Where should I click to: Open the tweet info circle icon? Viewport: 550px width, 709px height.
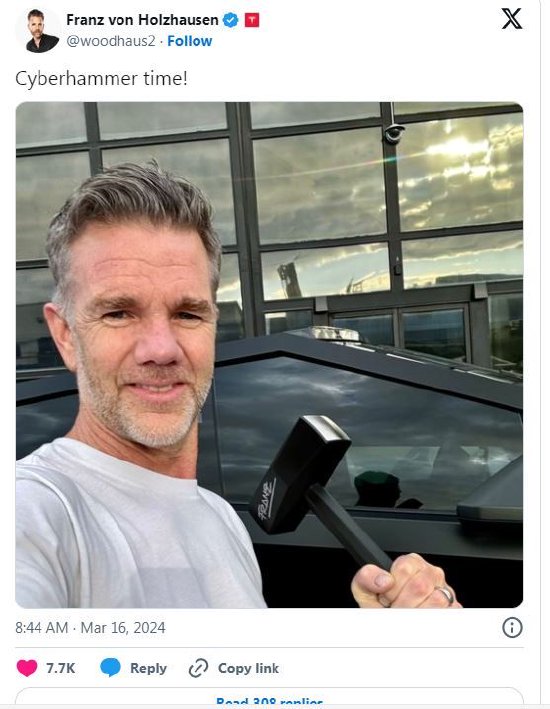(x=512, y=628)
